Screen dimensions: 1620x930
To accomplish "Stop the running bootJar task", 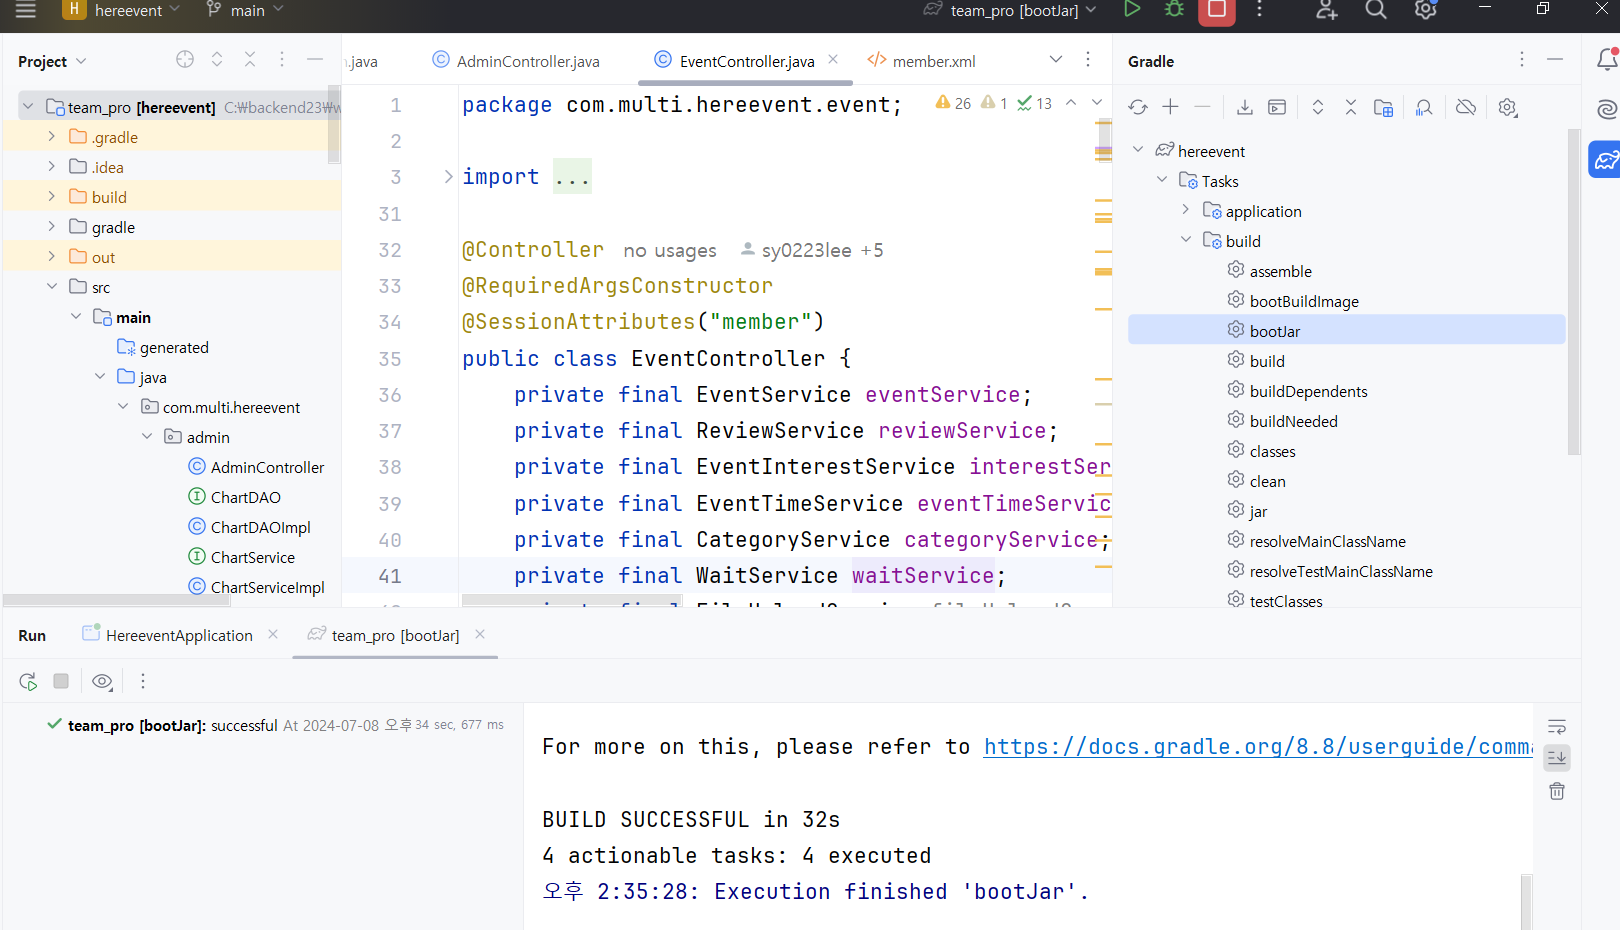I will (1217, 10).
